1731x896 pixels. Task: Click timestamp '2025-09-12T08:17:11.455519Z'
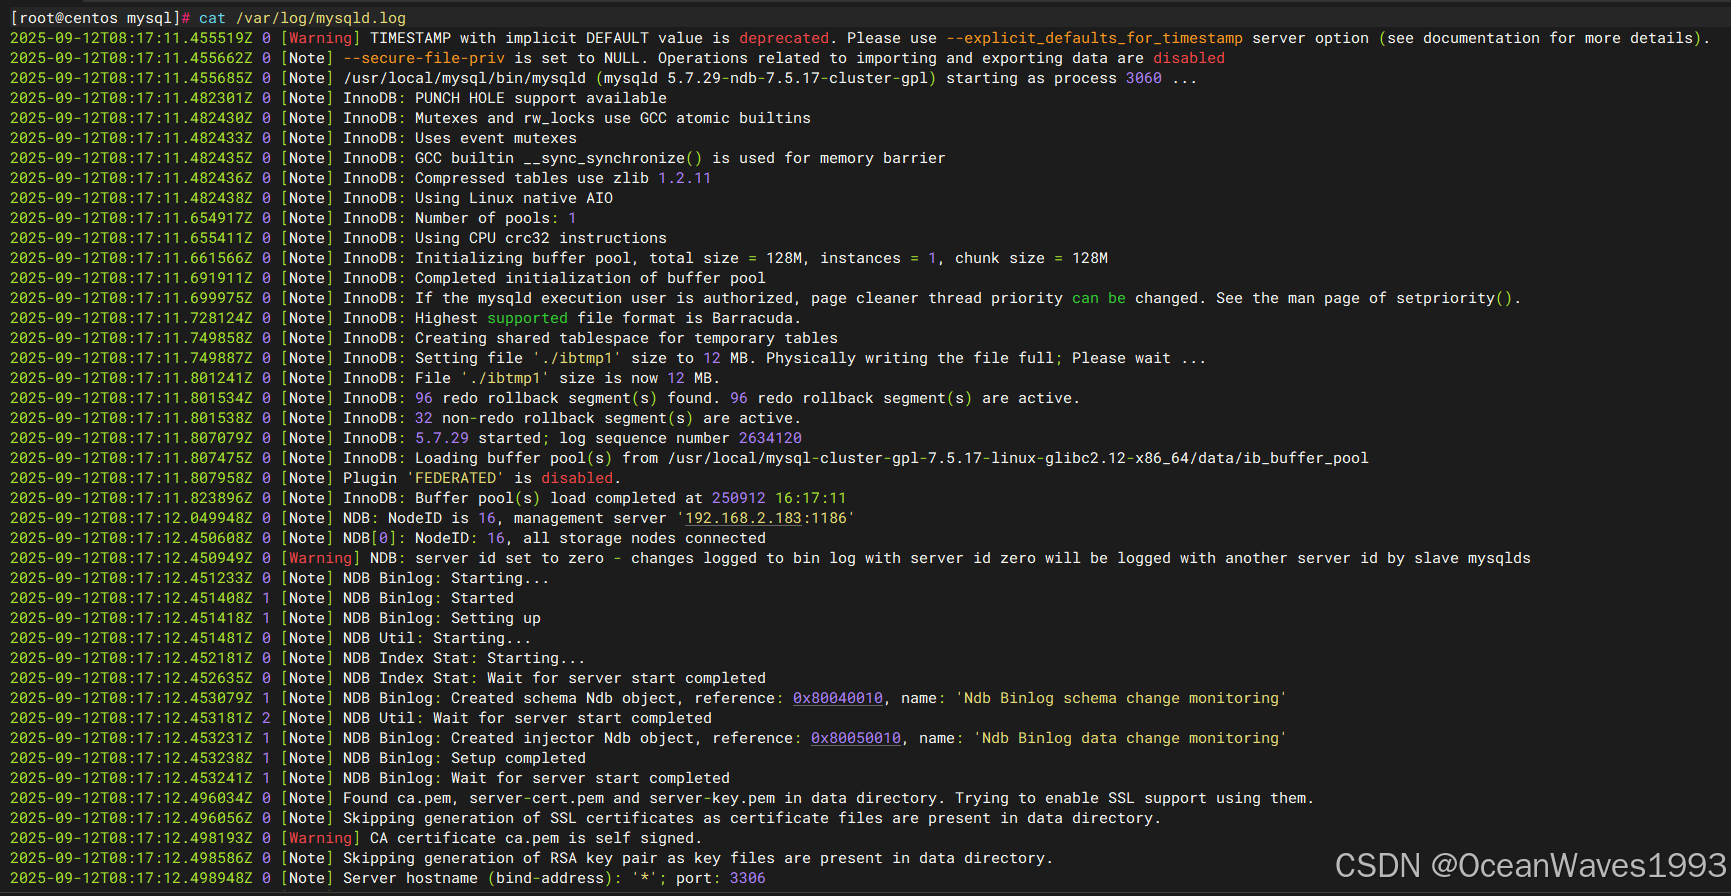131,38
